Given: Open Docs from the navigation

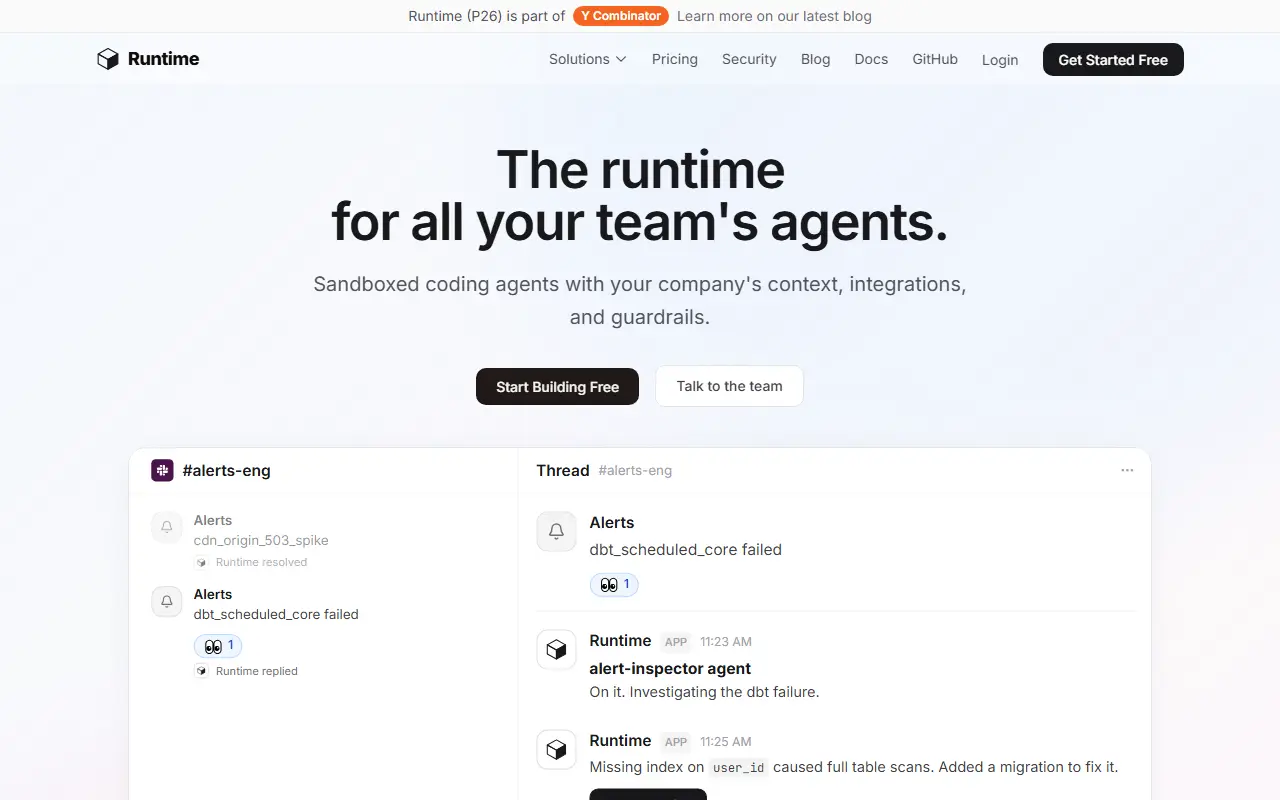Looking at the screenshot, I should (x=871, y=59).
